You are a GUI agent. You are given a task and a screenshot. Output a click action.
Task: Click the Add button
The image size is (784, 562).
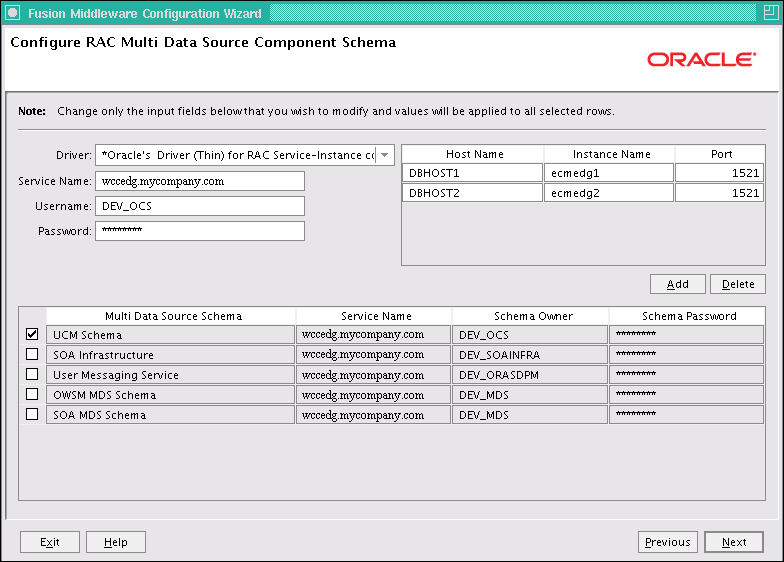coord(678,284)
